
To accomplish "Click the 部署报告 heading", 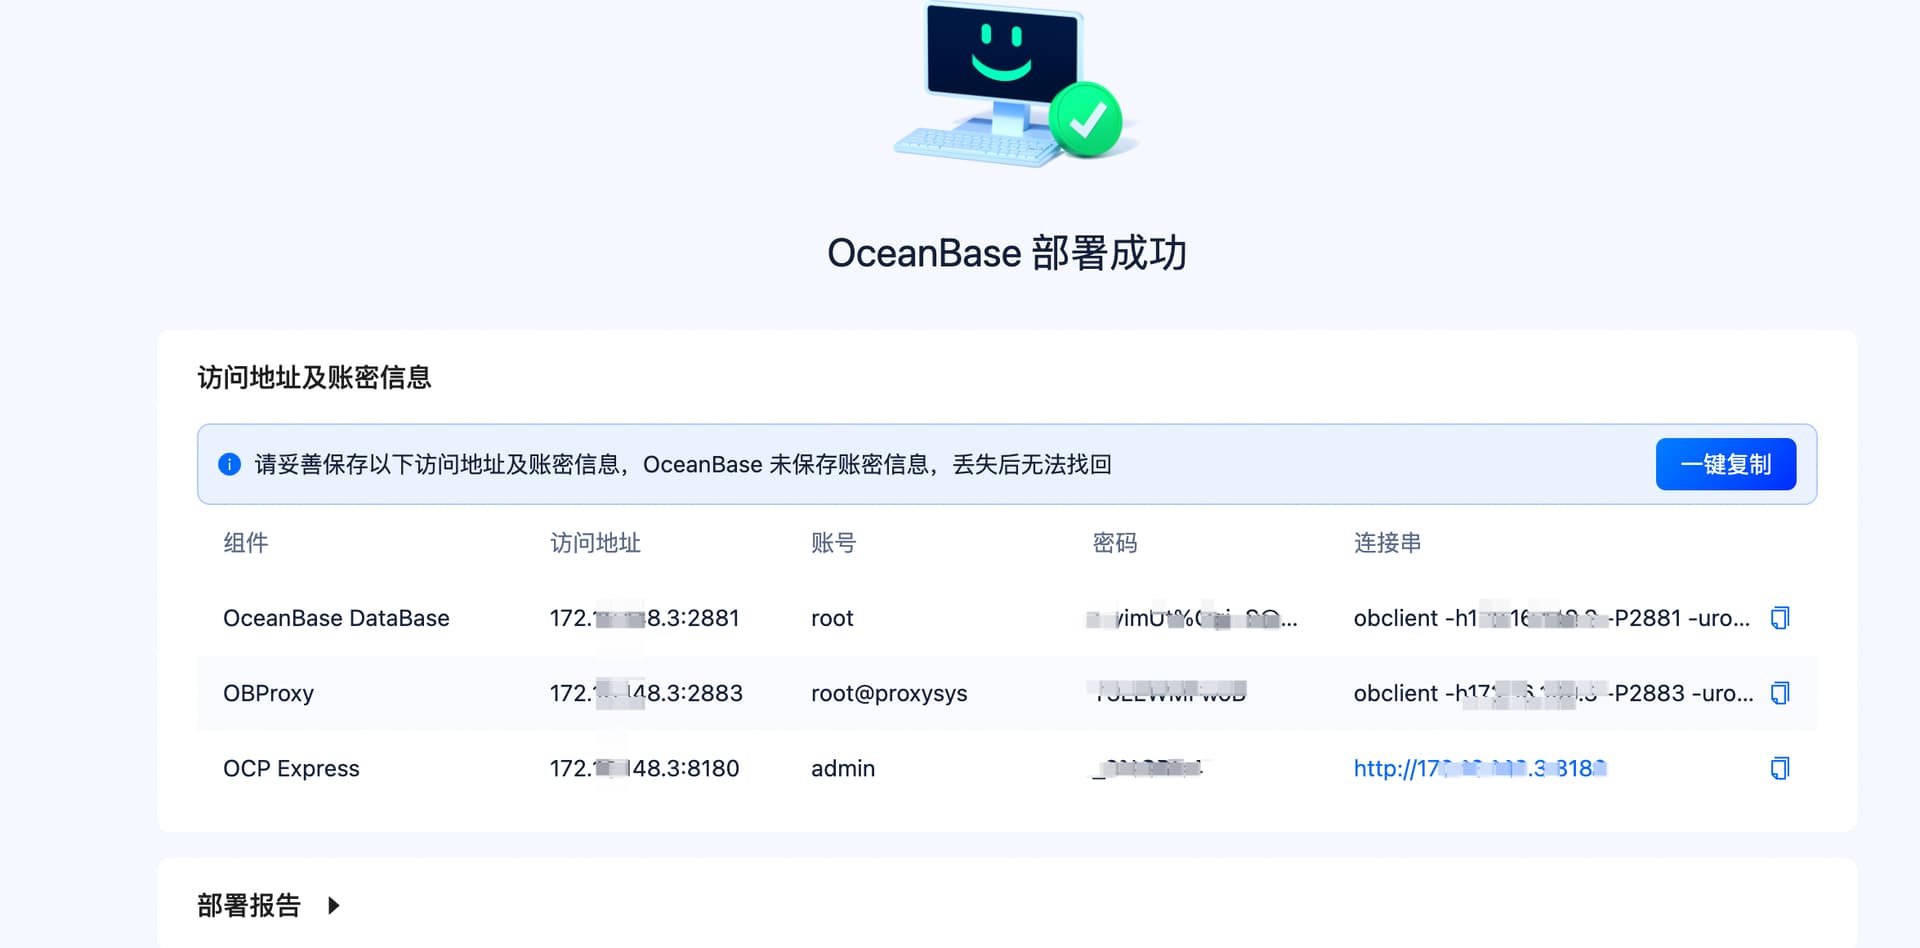I will (249, 905).
